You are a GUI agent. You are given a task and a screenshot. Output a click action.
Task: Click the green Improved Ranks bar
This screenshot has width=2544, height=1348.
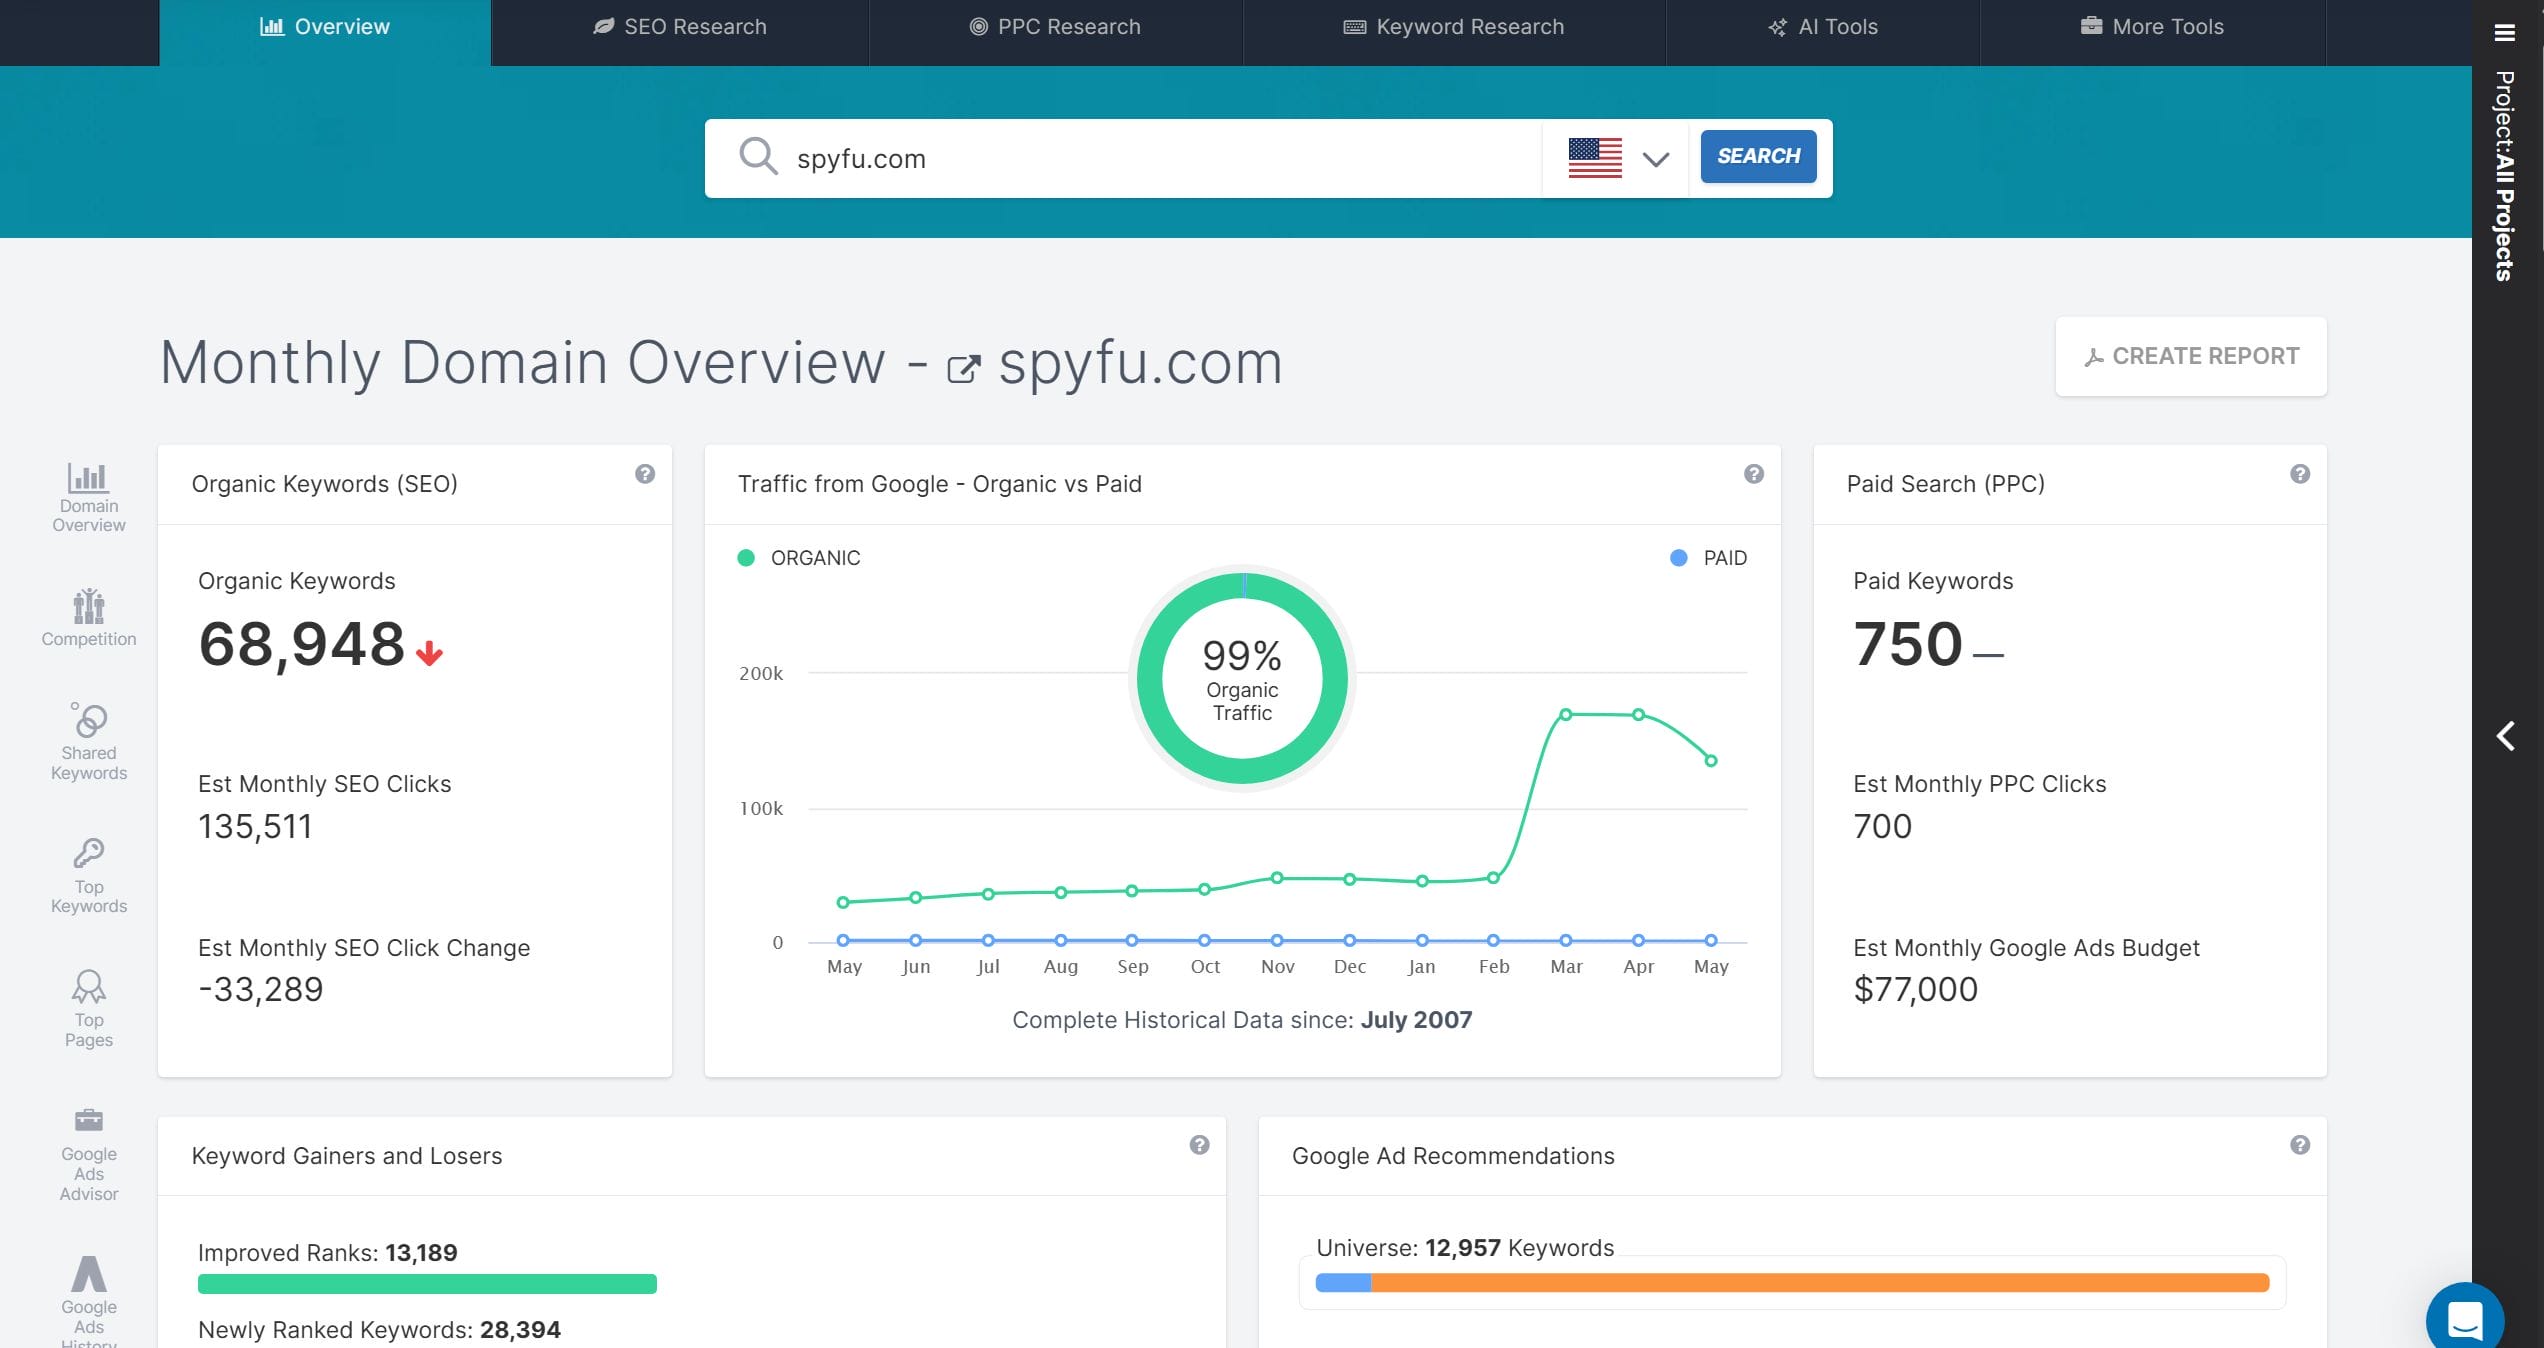click(427, 1283)
